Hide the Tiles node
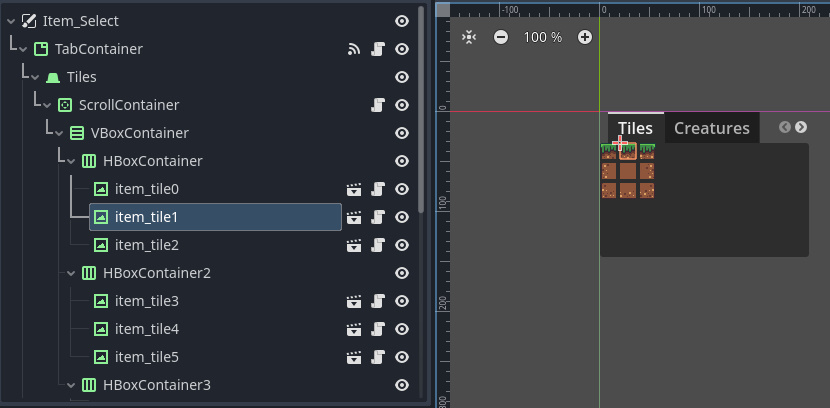 click(402, 77)
